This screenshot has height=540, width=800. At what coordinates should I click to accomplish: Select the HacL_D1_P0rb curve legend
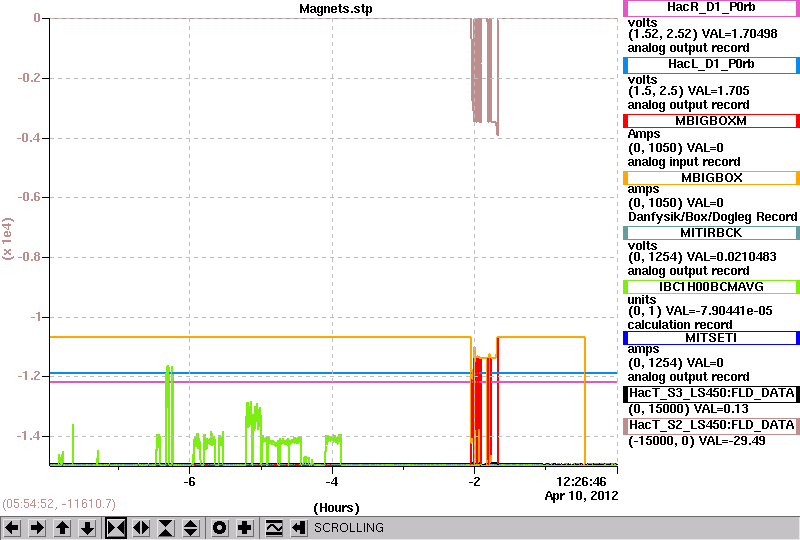(x=711, y=65)
